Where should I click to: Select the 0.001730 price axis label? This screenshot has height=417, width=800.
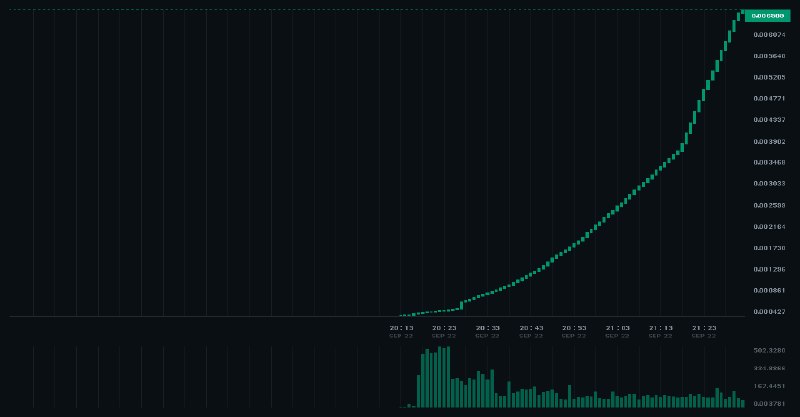[x=769, y=248]
